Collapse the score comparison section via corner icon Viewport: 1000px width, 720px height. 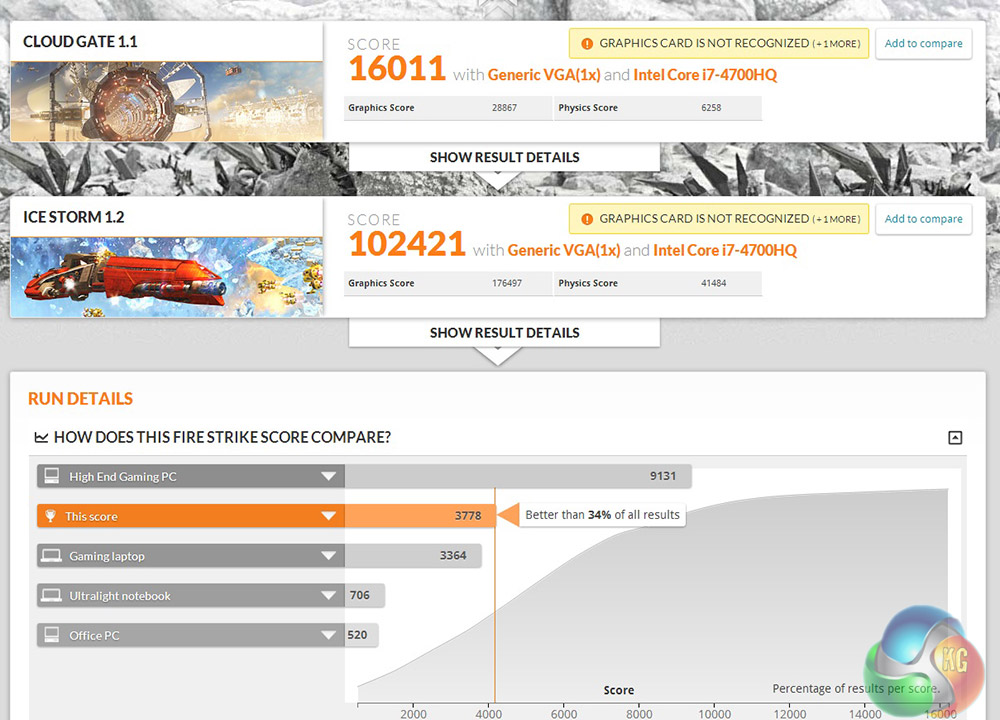coord(955,437)
